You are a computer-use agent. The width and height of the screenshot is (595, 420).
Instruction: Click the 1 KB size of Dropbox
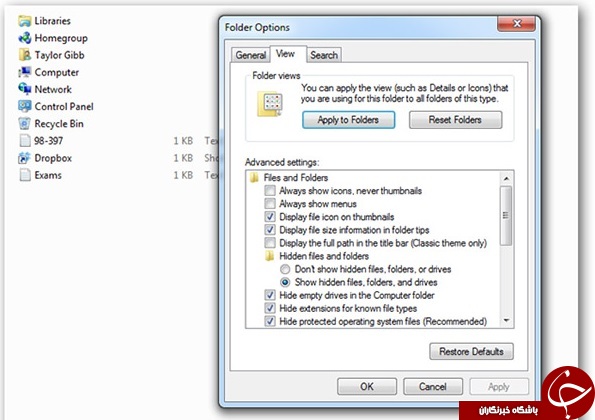[x=183, y=158]
